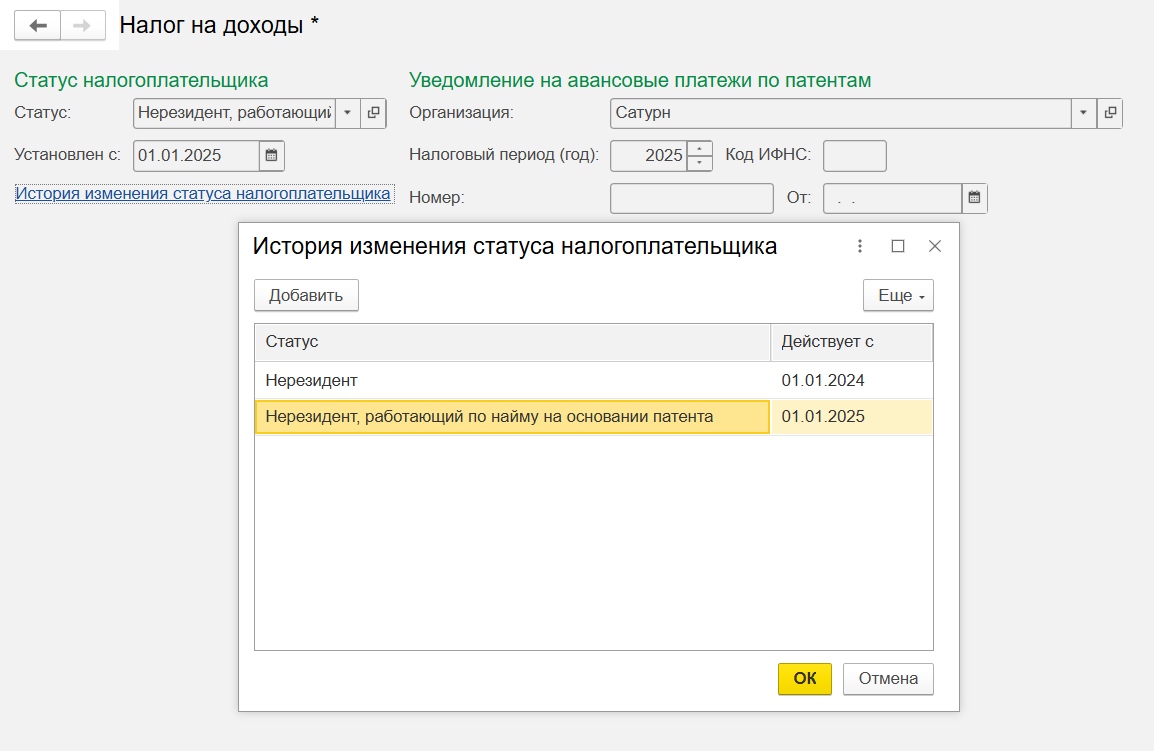Click the Статус input field

point(235,113)
